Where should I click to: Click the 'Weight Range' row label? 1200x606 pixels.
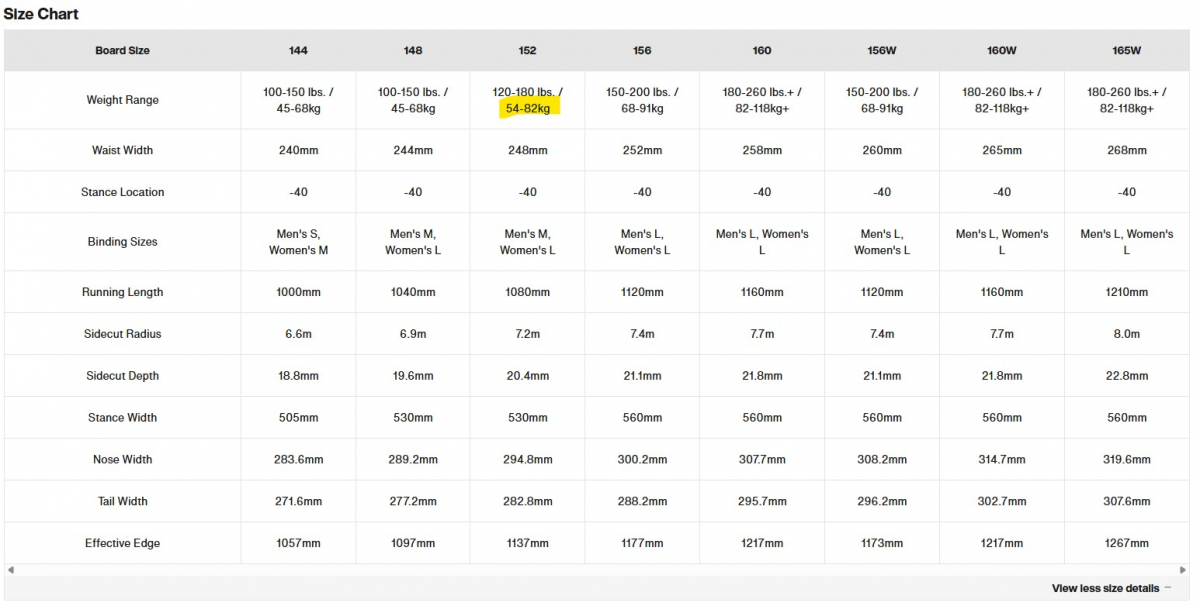point(122,100)
